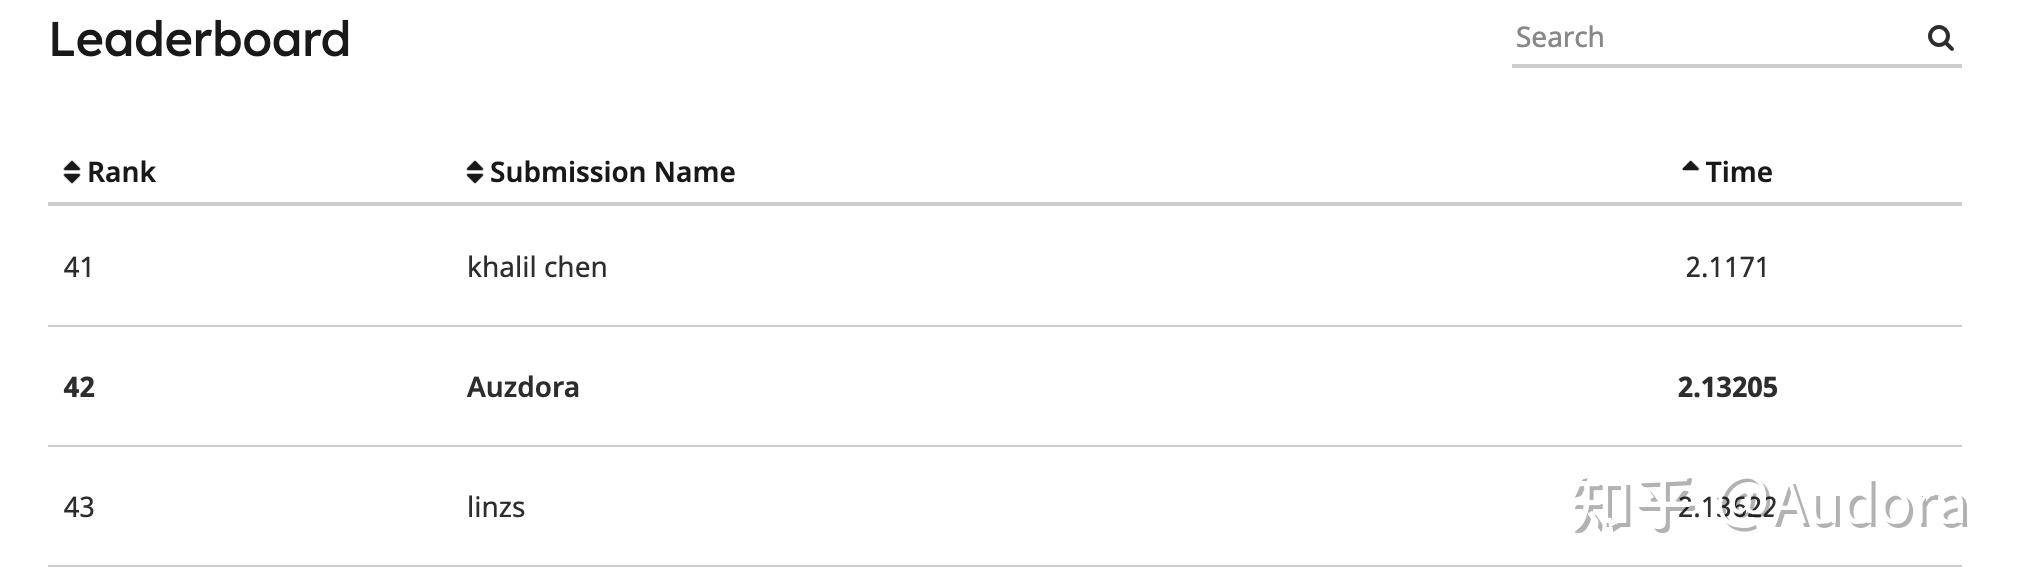The height and width of the screenshot is (588, 2022).
Task: Sort by the Submission Name header
Action: [x=612, y=172]
